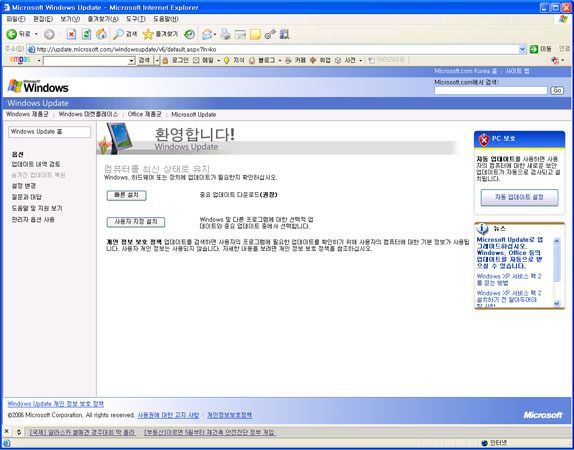Open the 도구(T) menu
Viewport: 574px width, 450px height.
tap(136, 19)
